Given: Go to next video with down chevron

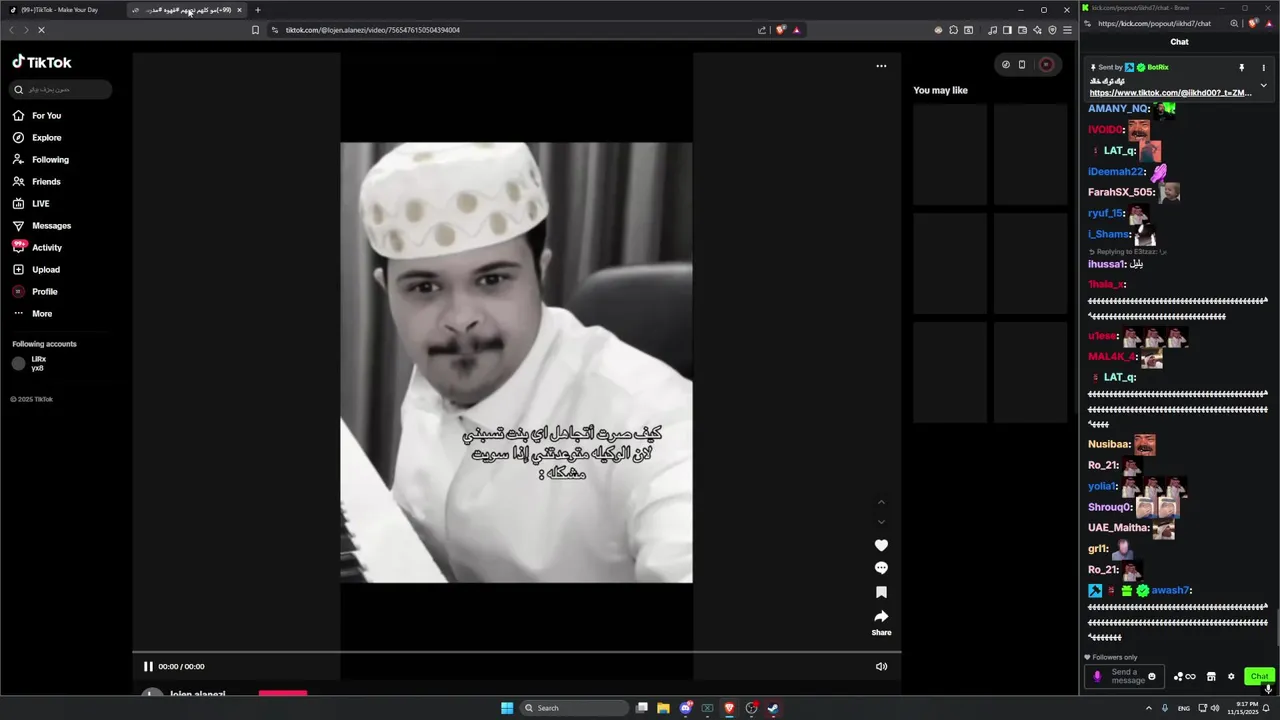Looking at the screenshot, I should tap(881, 522).
